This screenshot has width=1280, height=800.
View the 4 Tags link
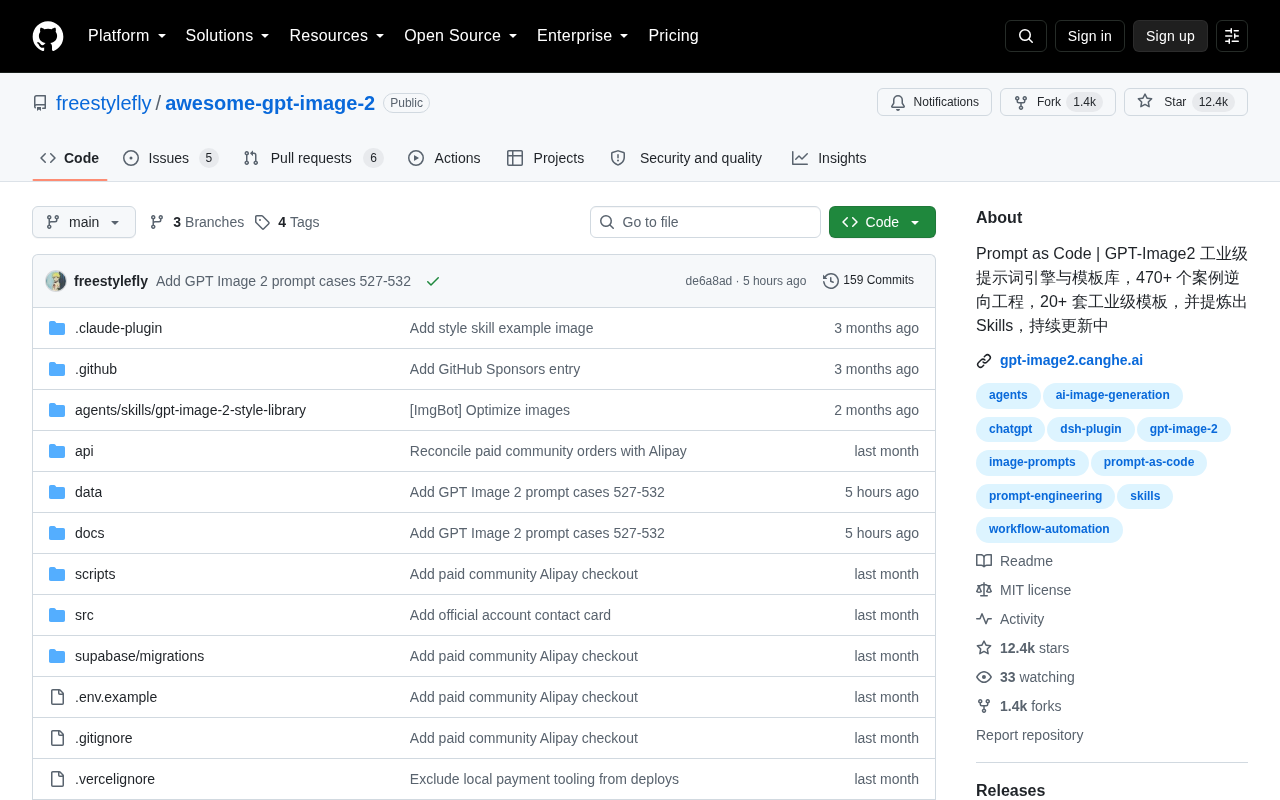coord(287,222)
